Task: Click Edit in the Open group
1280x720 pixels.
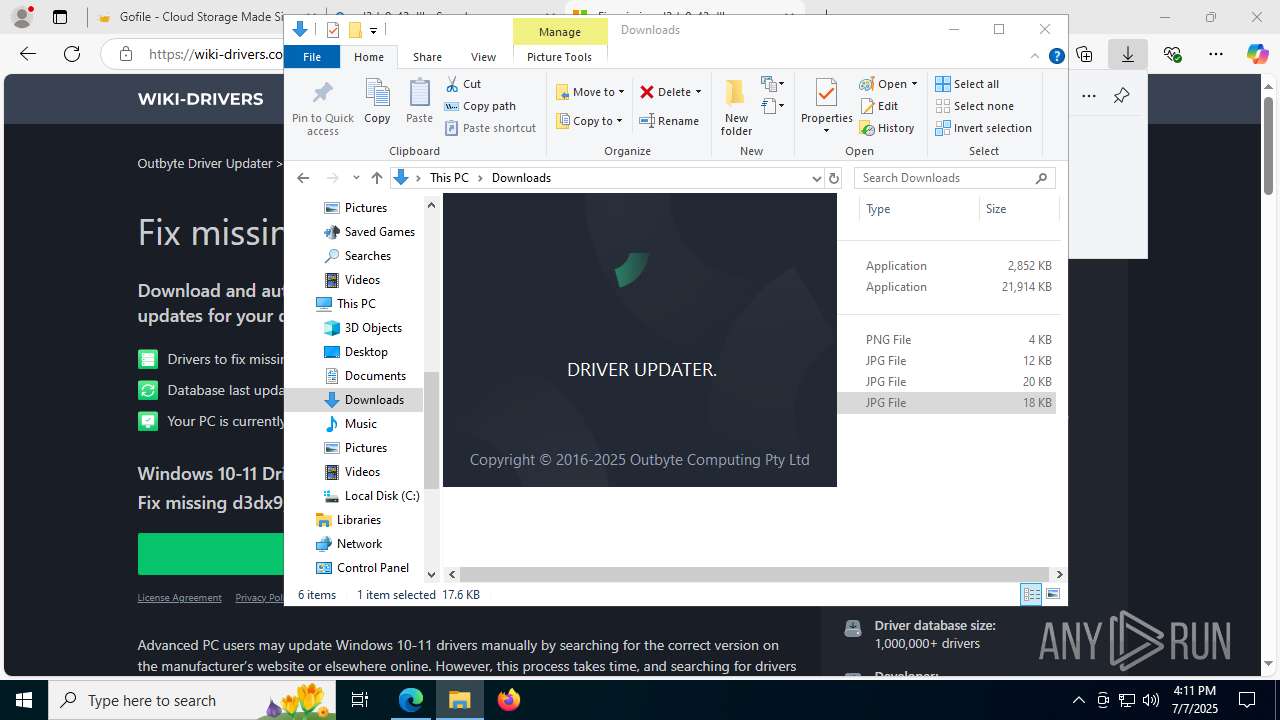Action: pos(879,106)
